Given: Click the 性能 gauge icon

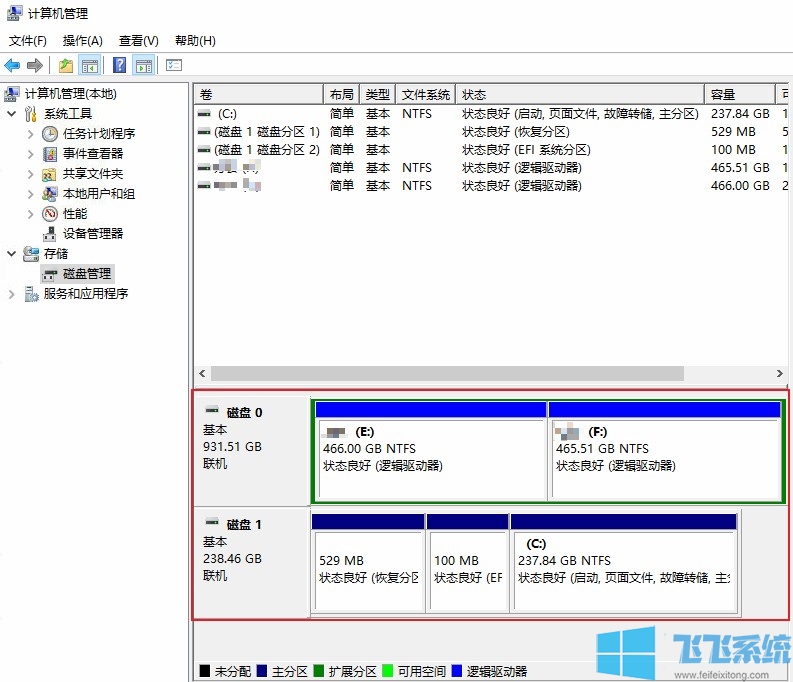Looking at the screenshot, I should (x=50, y=214).
